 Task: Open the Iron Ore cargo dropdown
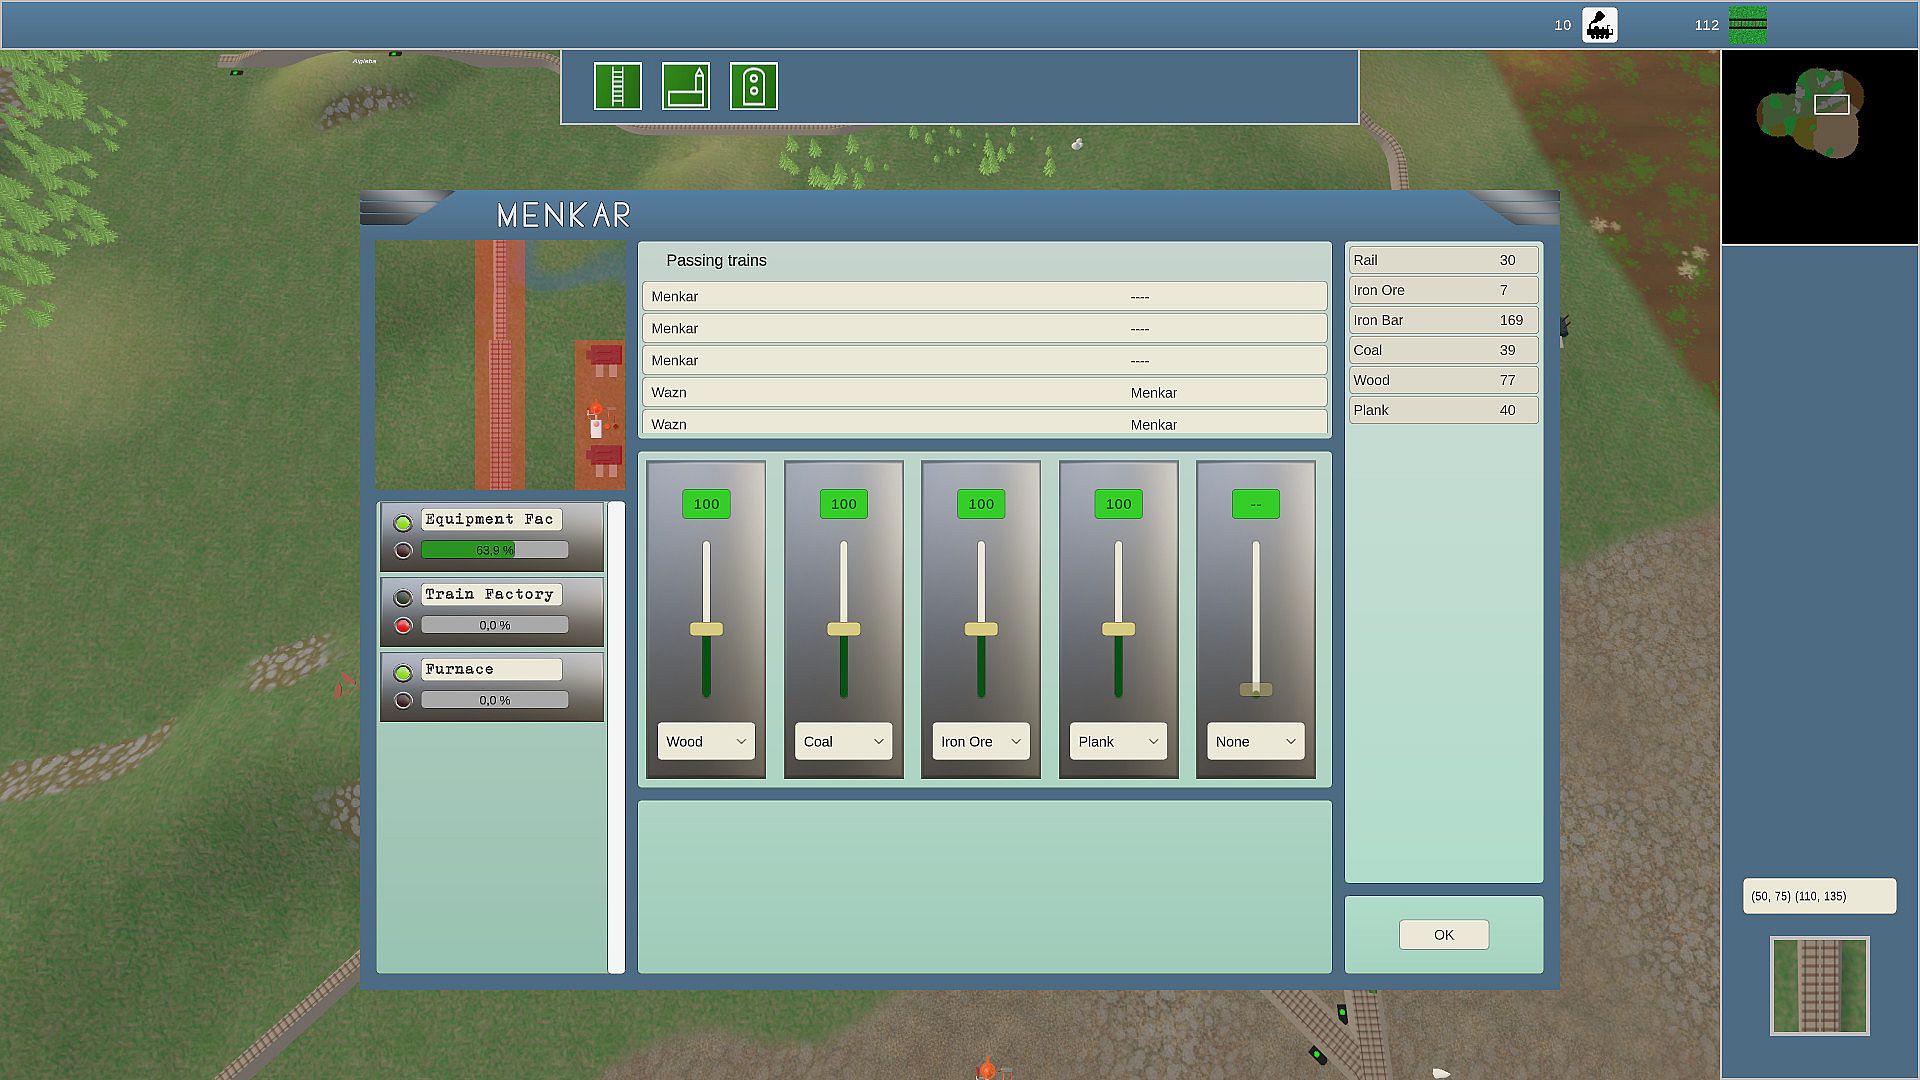pyautogui.click(x=980, y=741)
